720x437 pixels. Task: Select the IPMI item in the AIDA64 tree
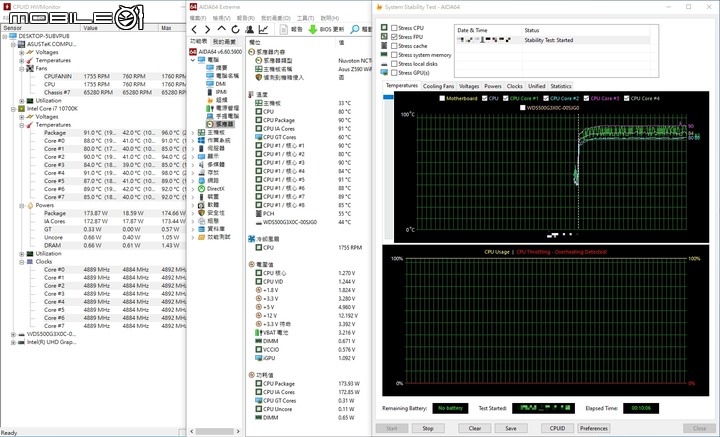[221, 92]
